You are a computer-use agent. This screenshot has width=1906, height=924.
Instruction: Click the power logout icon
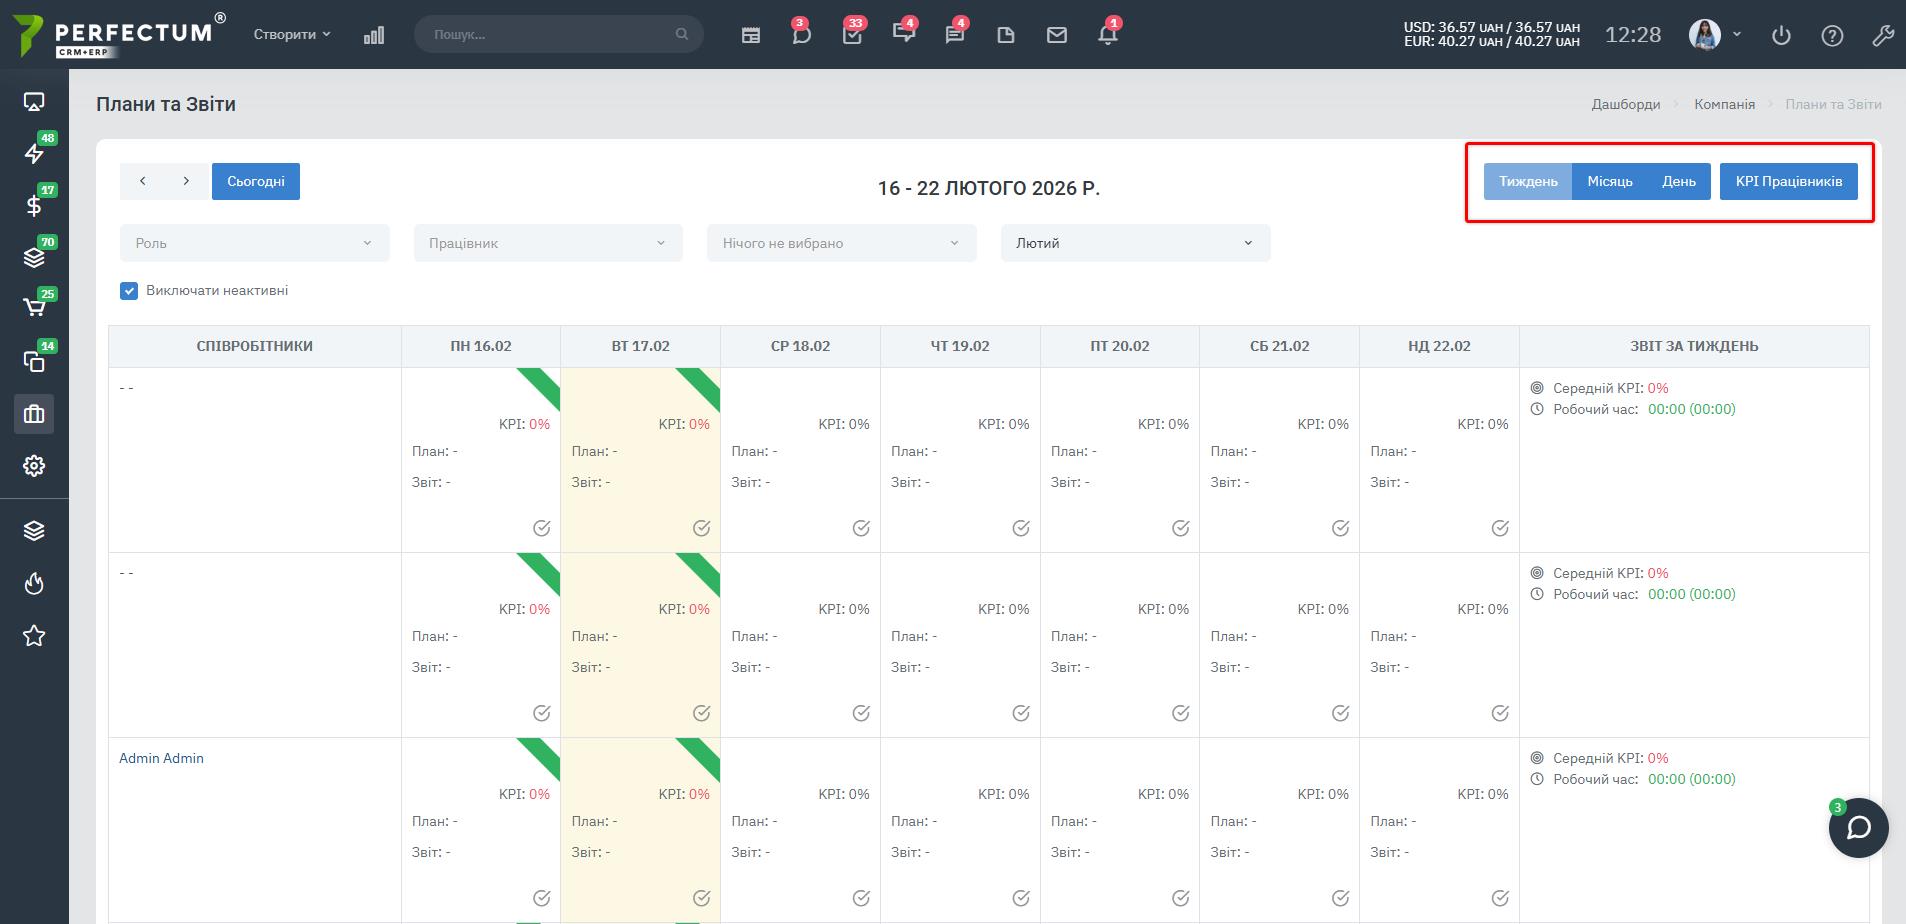tap(1781, 35)
